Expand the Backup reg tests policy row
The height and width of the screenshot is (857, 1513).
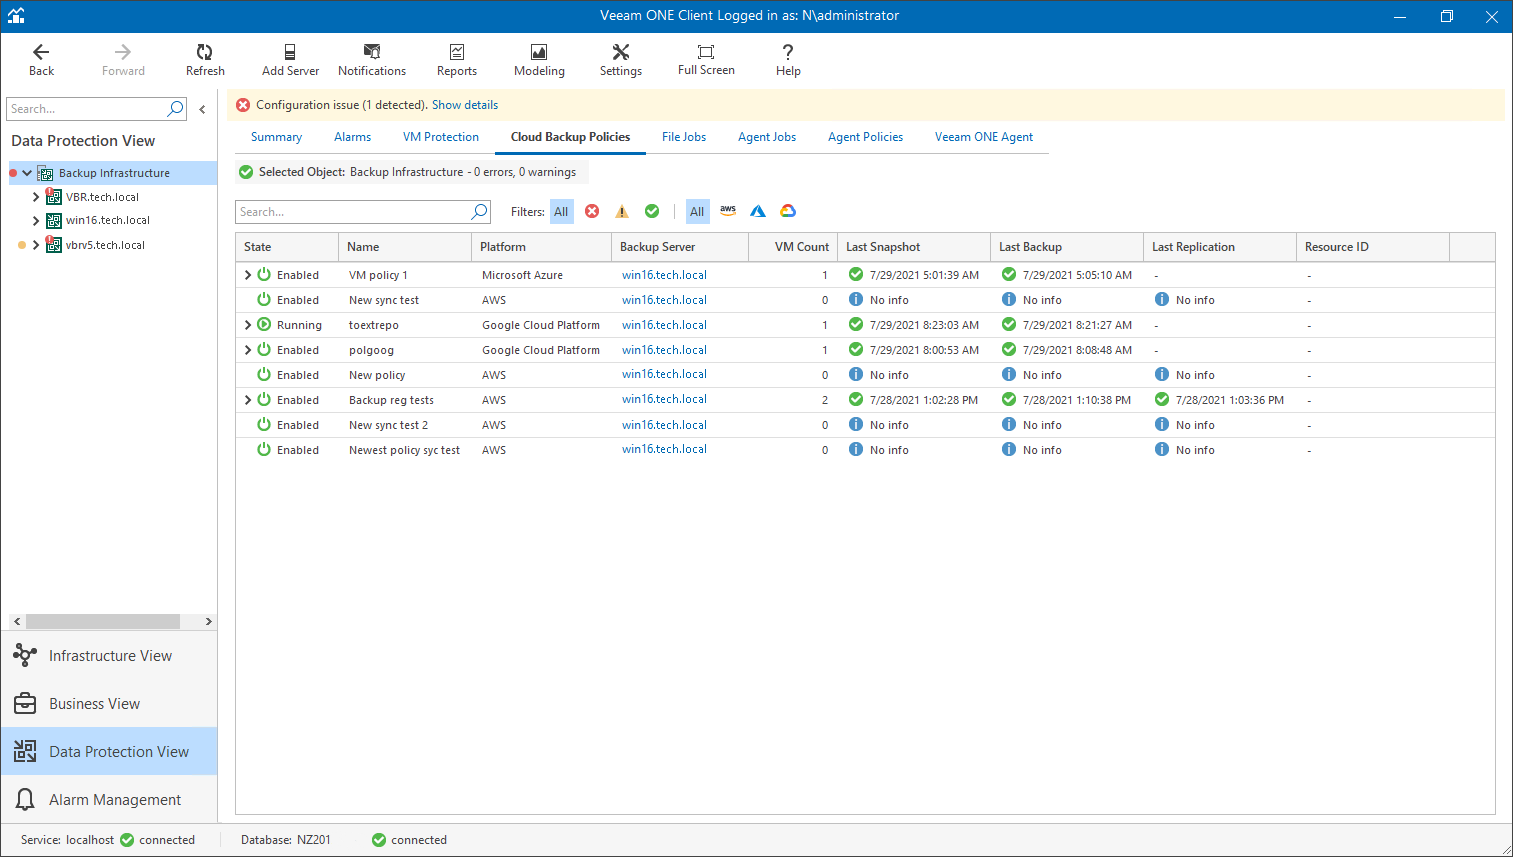click(x=248, y=400)
